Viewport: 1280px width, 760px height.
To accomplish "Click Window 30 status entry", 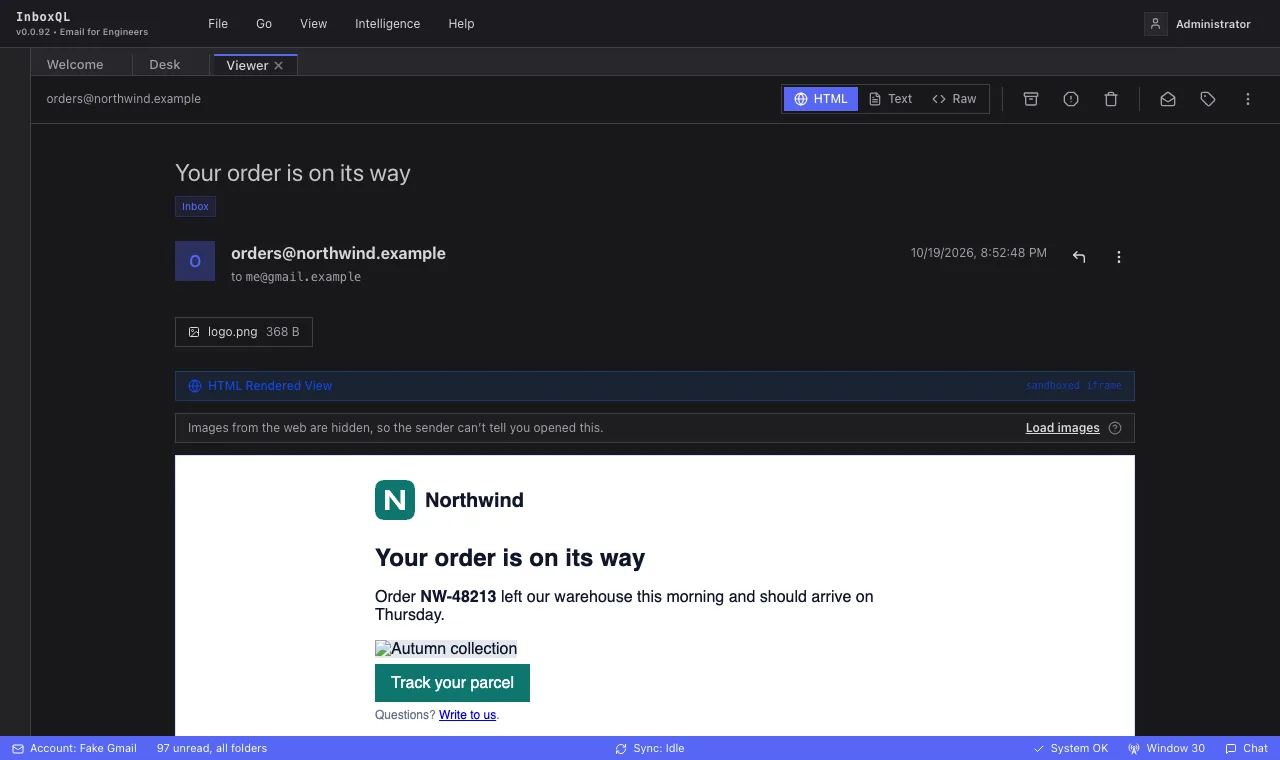I will 1167,748.
